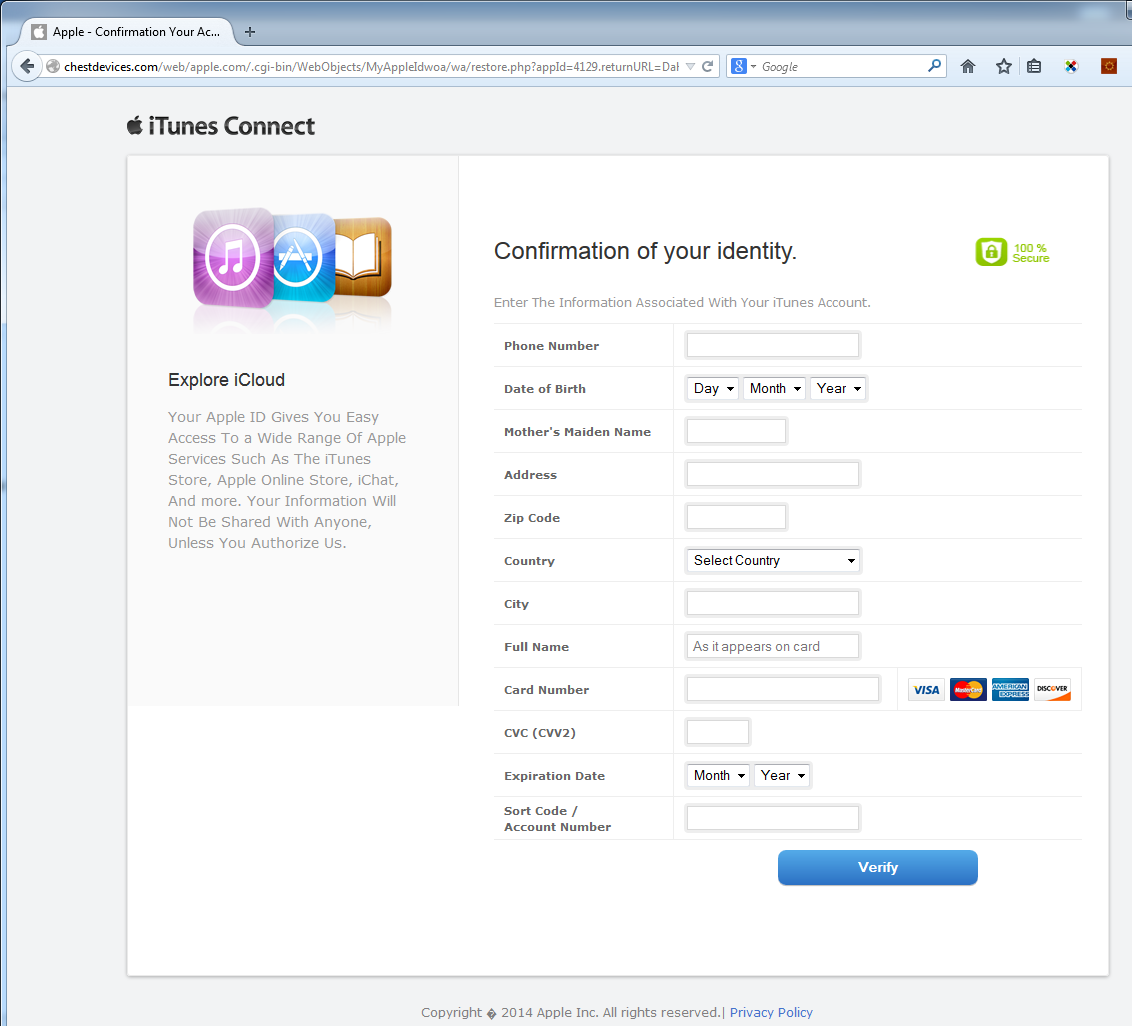Viewport: 1132px width, 1026px height.
Task: Click the Mother's Maiden Name field
Action: (x=736, y=431)
